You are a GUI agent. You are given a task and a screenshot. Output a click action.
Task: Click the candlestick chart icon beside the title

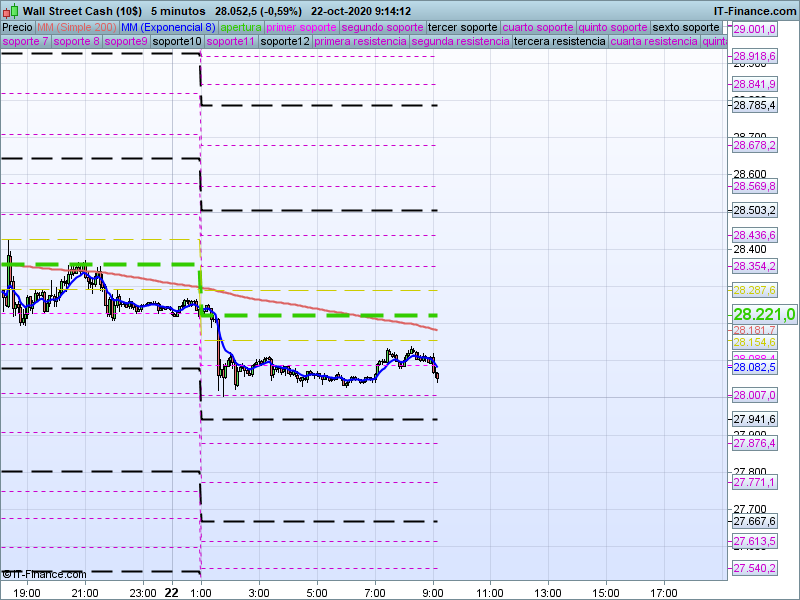coord(10,11)
